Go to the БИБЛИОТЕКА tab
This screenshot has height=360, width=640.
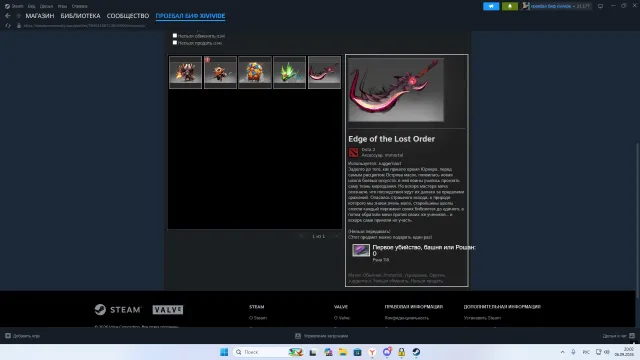80,16
